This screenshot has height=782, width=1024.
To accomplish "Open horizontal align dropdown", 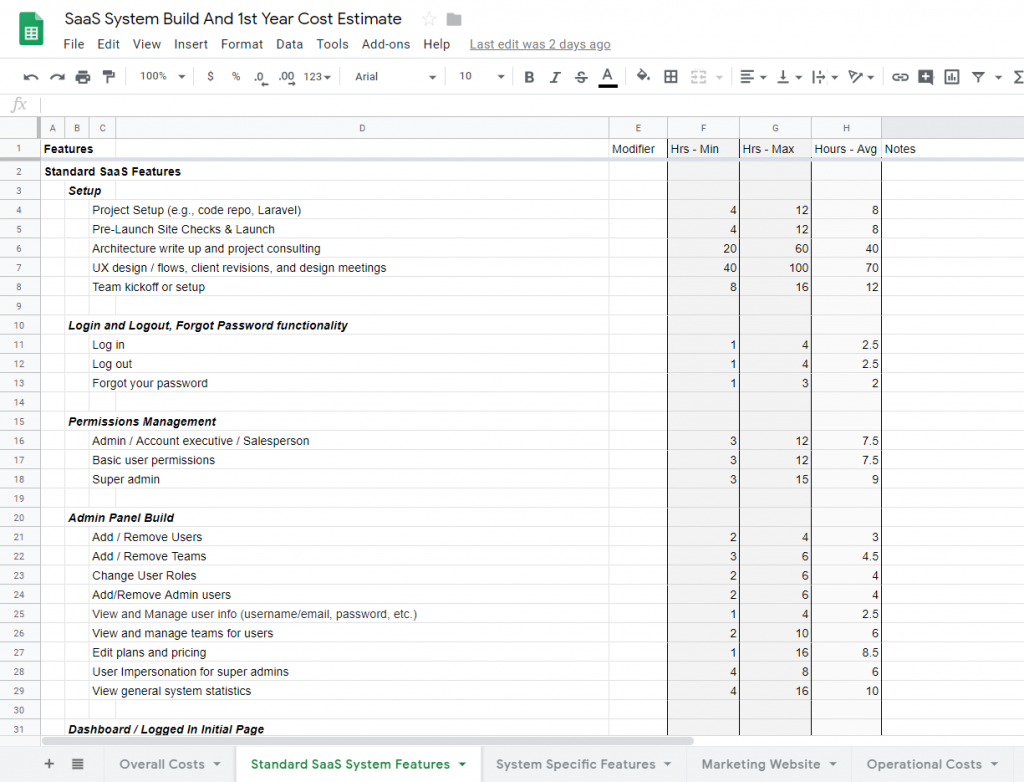I will click(x=753, y=77).
